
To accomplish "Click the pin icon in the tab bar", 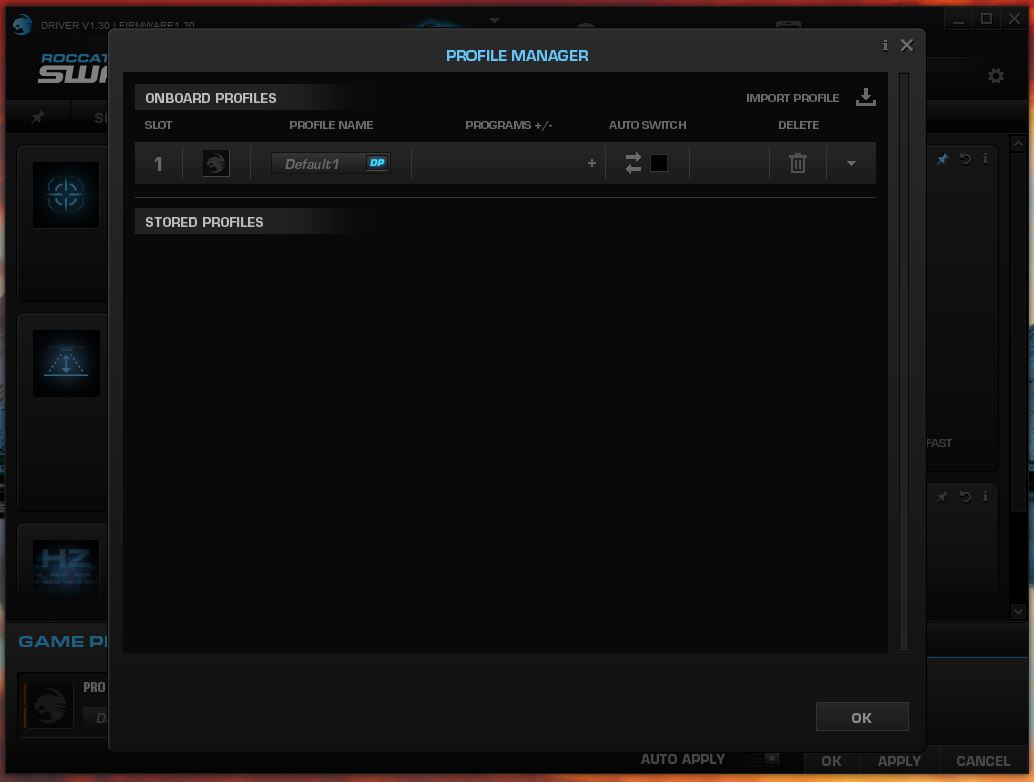I will (38, 117).
